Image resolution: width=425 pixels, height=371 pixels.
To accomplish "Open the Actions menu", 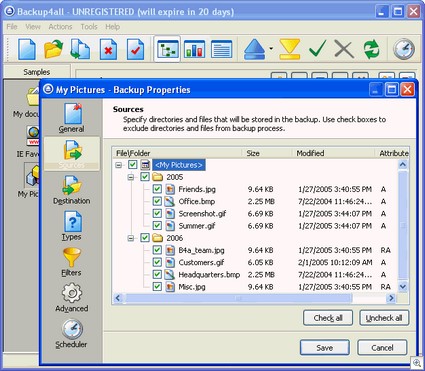I will point(60,27).
